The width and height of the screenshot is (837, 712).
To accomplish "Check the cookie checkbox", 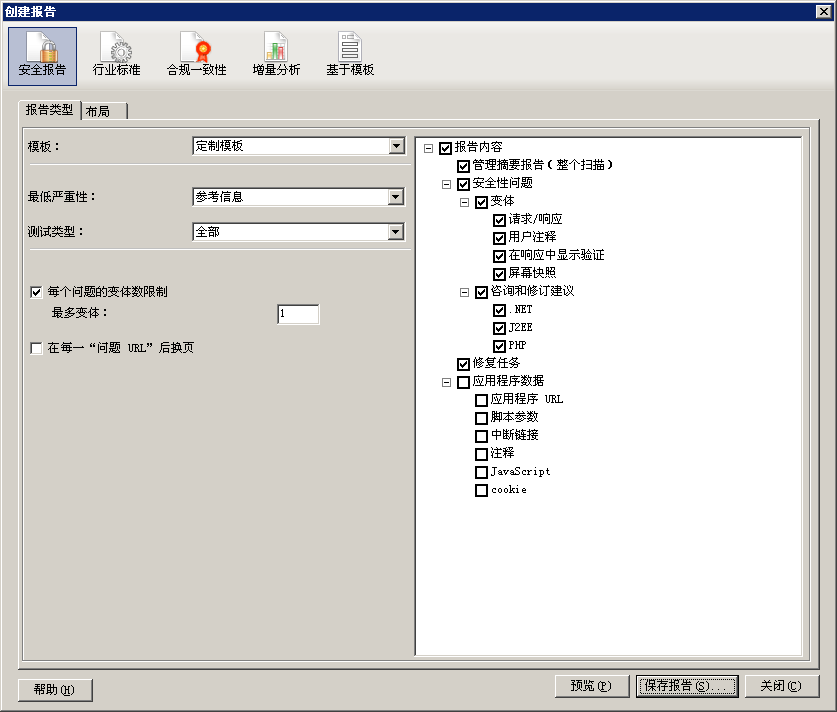I will pos(481,491).
